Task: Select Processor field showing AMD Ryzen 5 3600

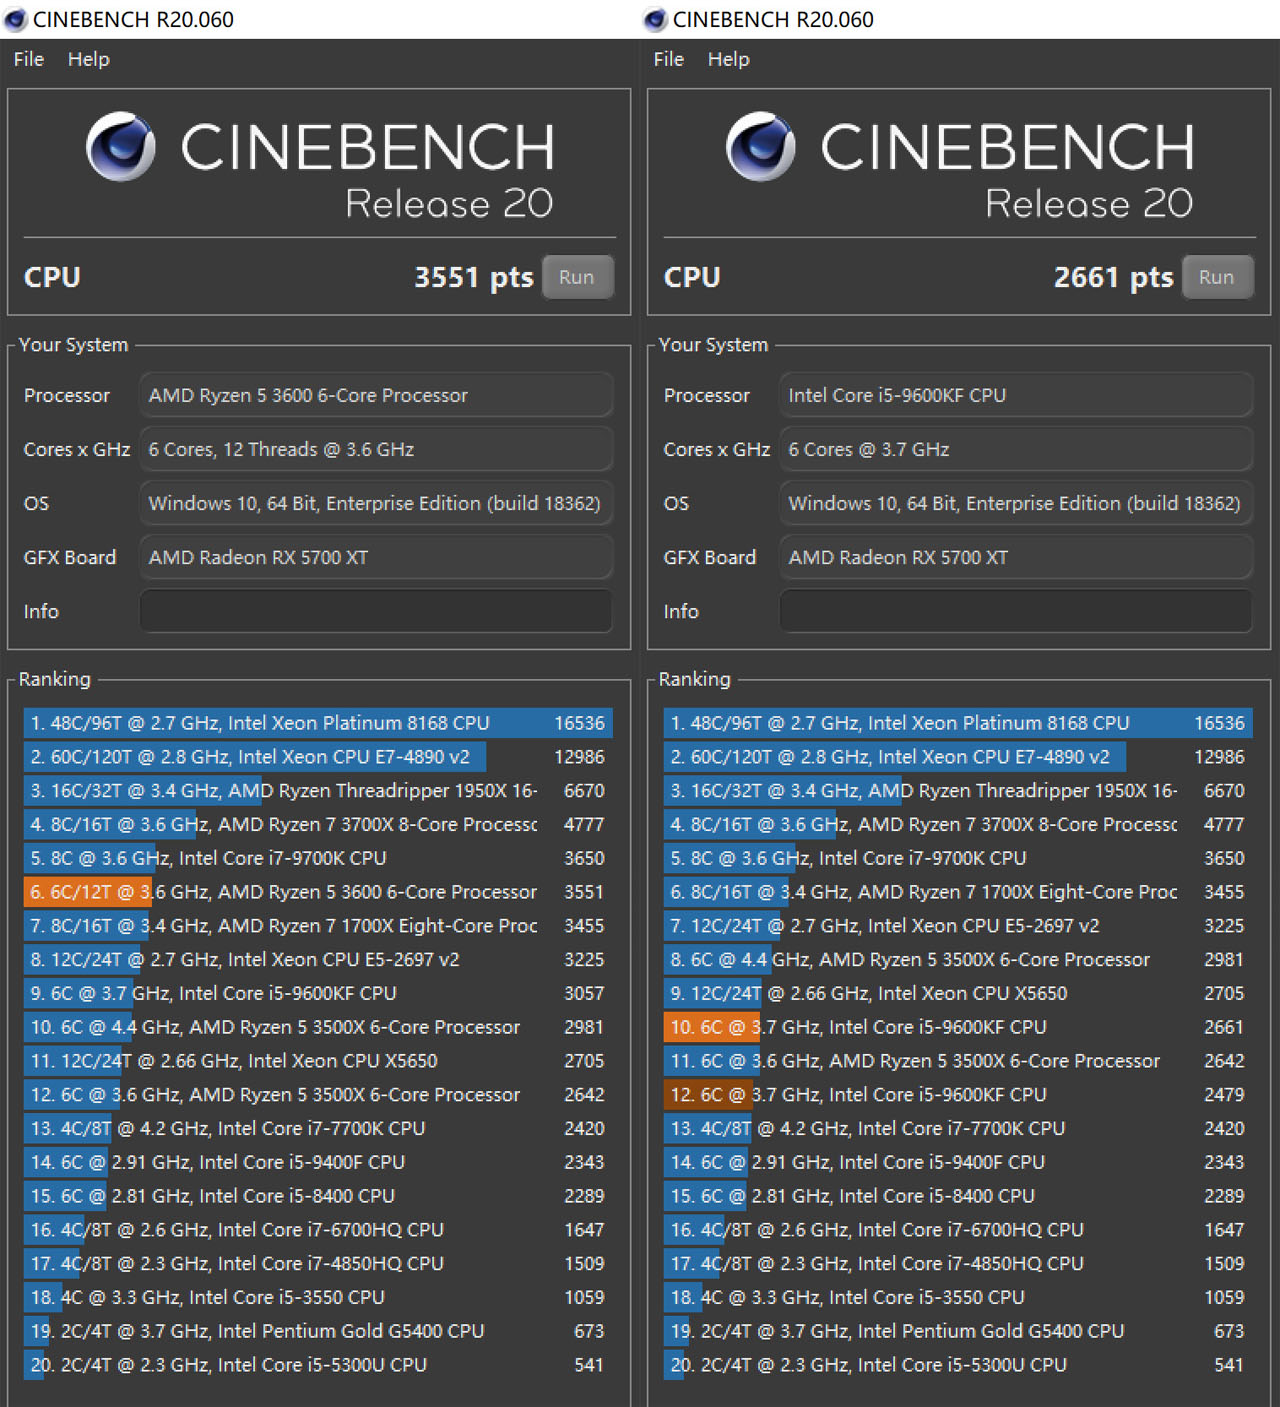Action: point(375,395)
